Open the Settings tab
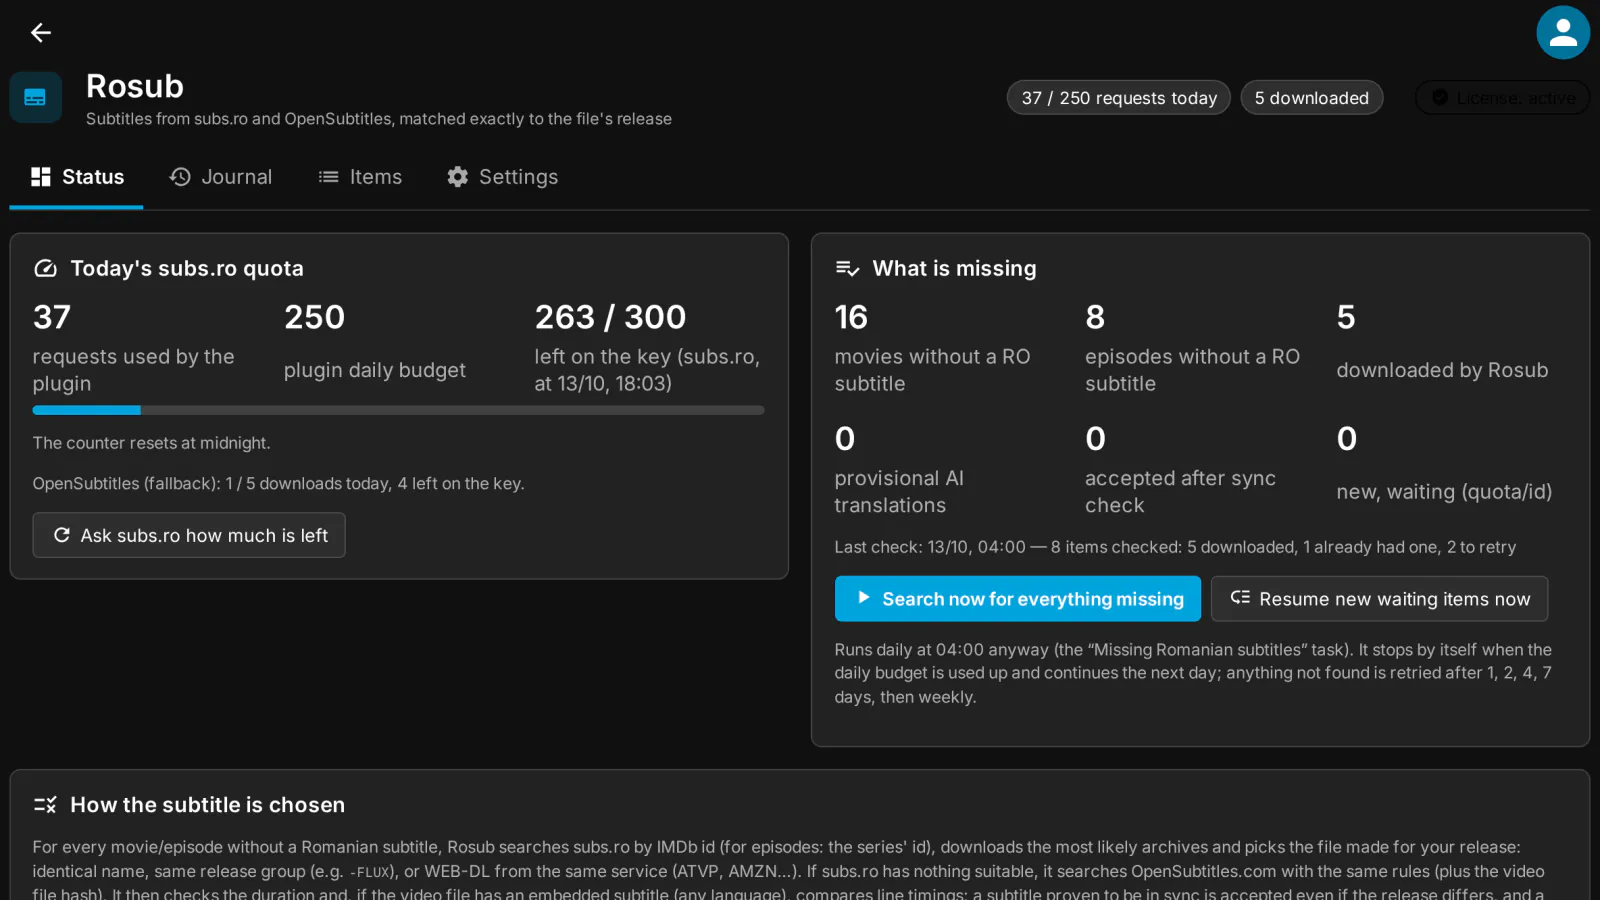The width and height of the screenshot is (1600, 900). tap(502, 177)
